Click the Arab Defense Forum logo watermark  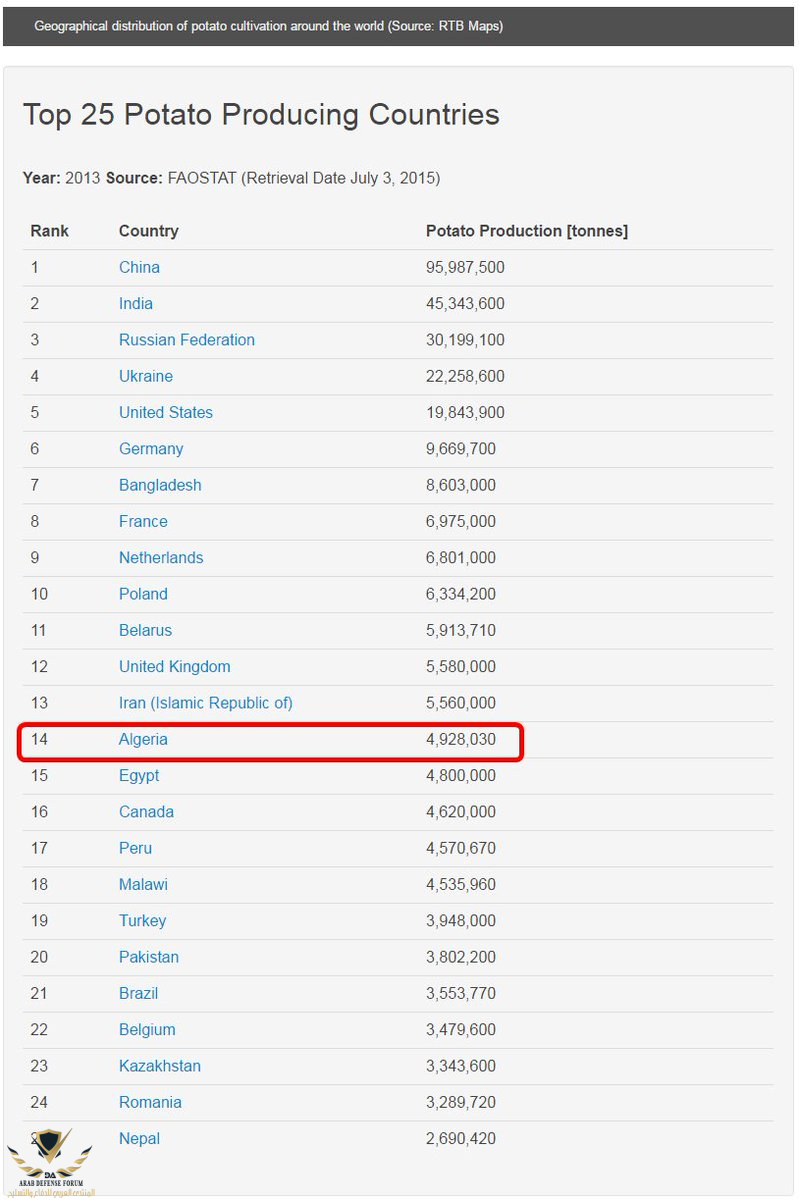50,1162
